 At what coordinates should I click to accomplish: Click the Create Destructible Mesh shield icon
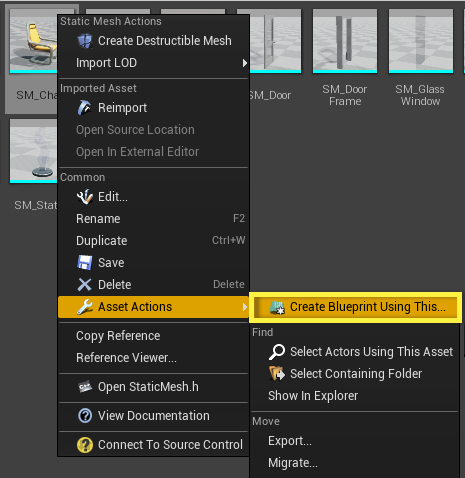85,41
